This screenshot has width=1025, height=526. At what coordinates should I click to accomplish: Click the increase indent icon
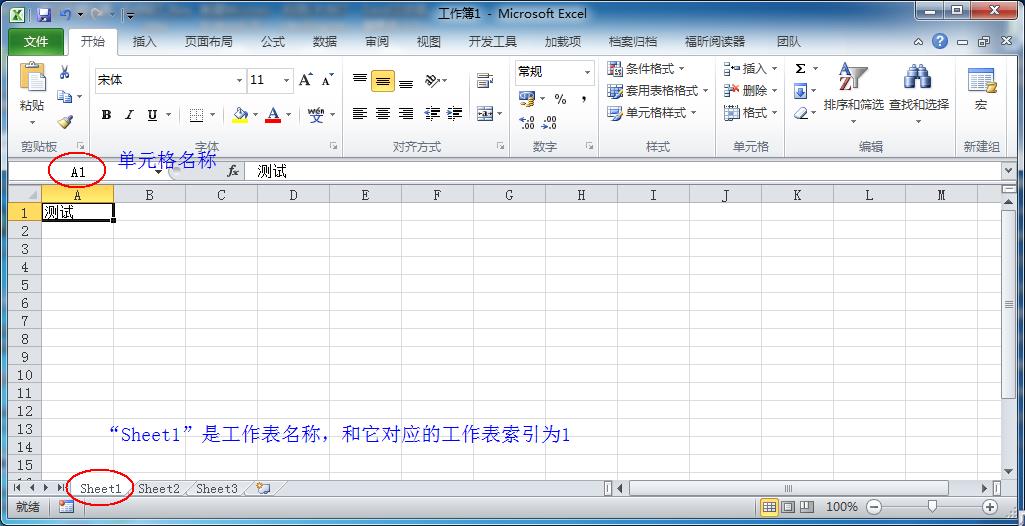tap(455, 114)
